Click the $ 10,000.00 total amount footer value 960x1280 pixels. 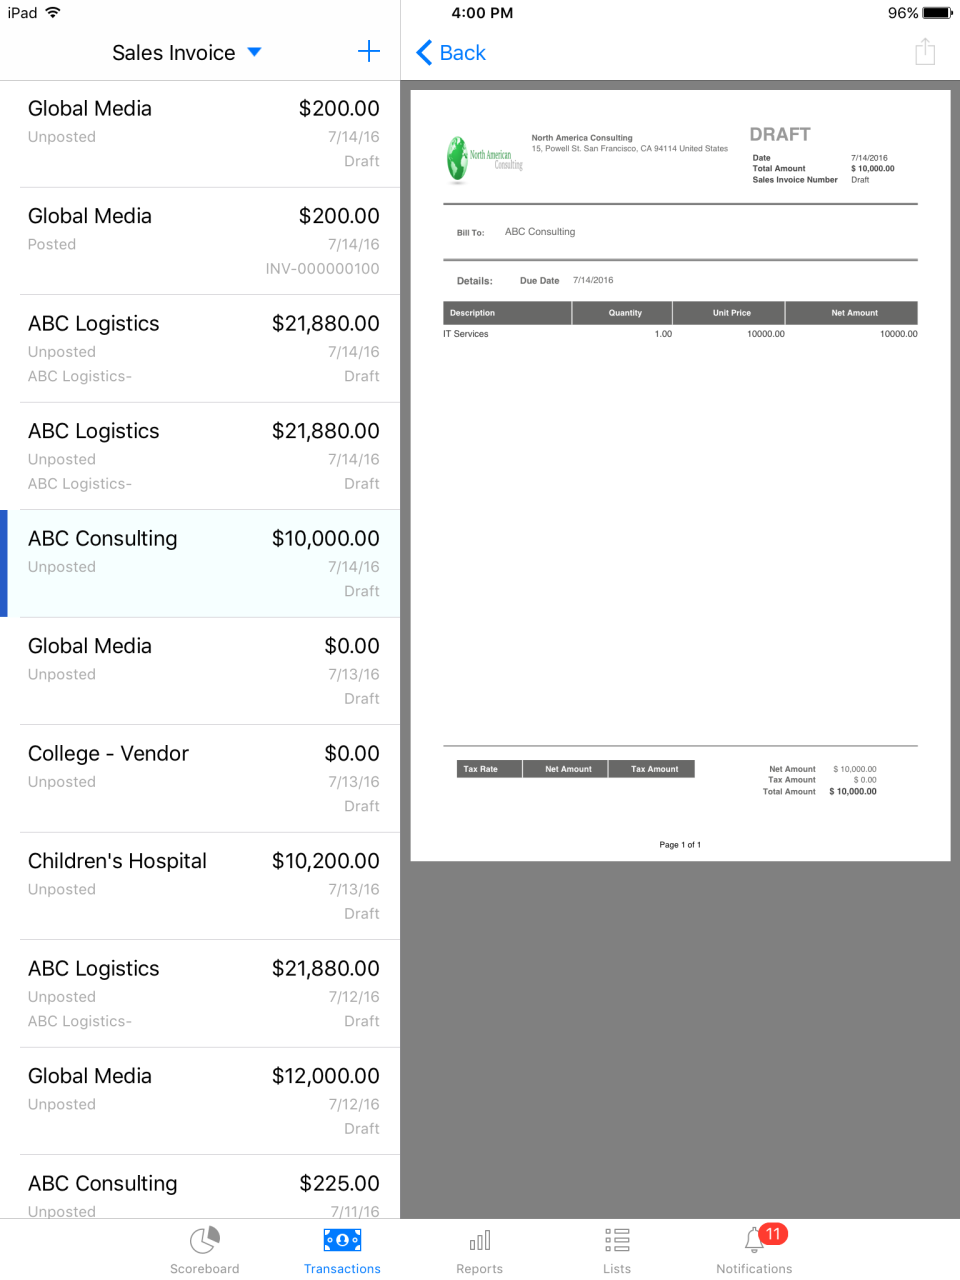coord(853,791)
